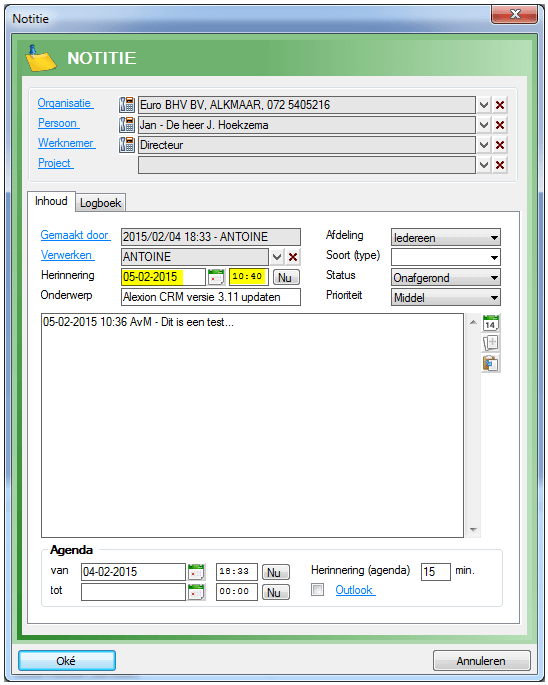Click the Herinnering time field 10:40
Viewport: 548px width, 685px height.
248,277
